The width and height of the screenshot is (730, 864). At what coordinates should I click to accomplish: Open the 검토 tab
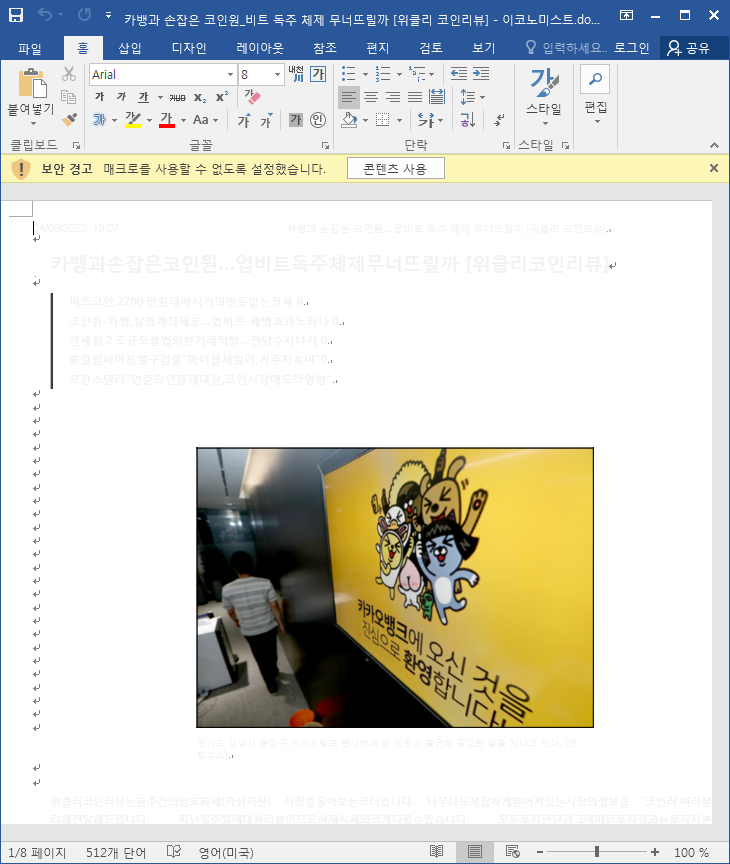pyautogui.click(x=431, y=48)
